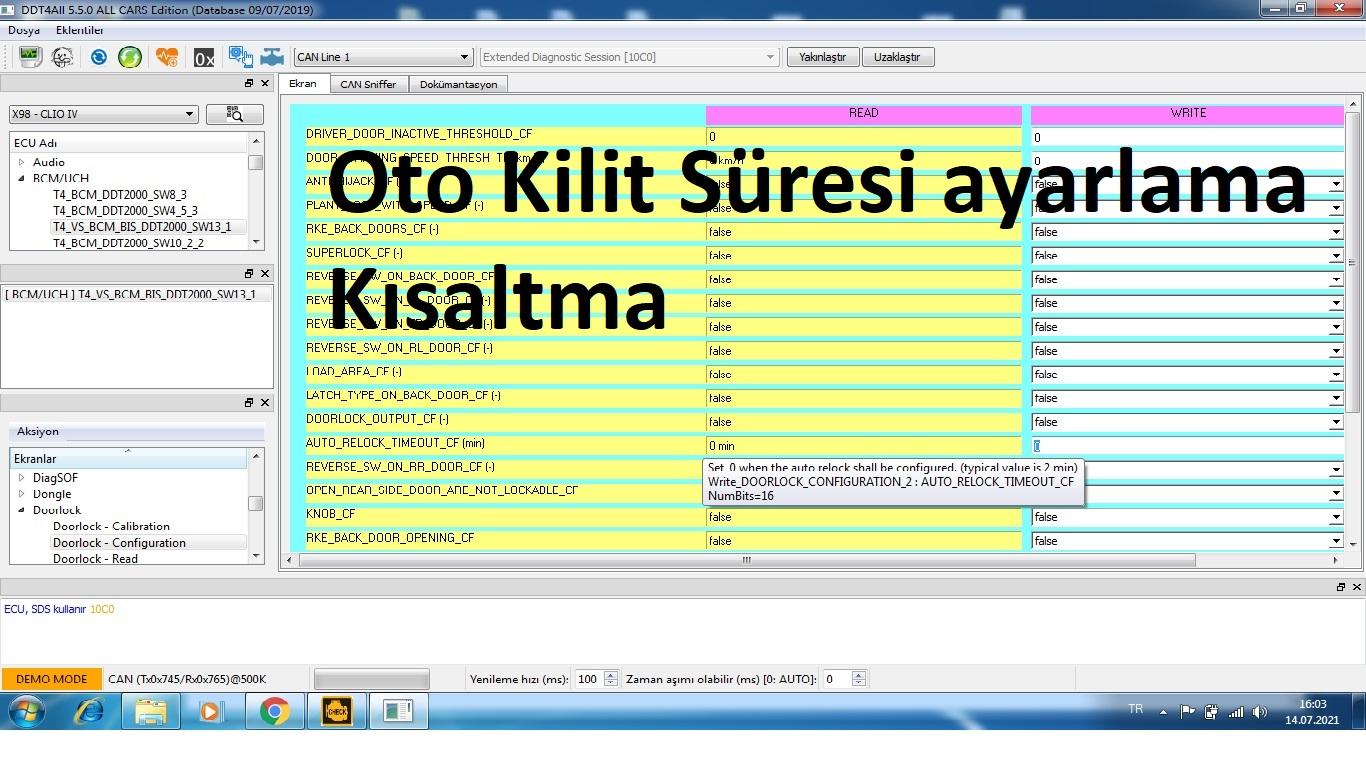Select Doorlock - Configuration in screens tree
The width and height of the screenshot is (1366, 768).
[x=119, y=543]
